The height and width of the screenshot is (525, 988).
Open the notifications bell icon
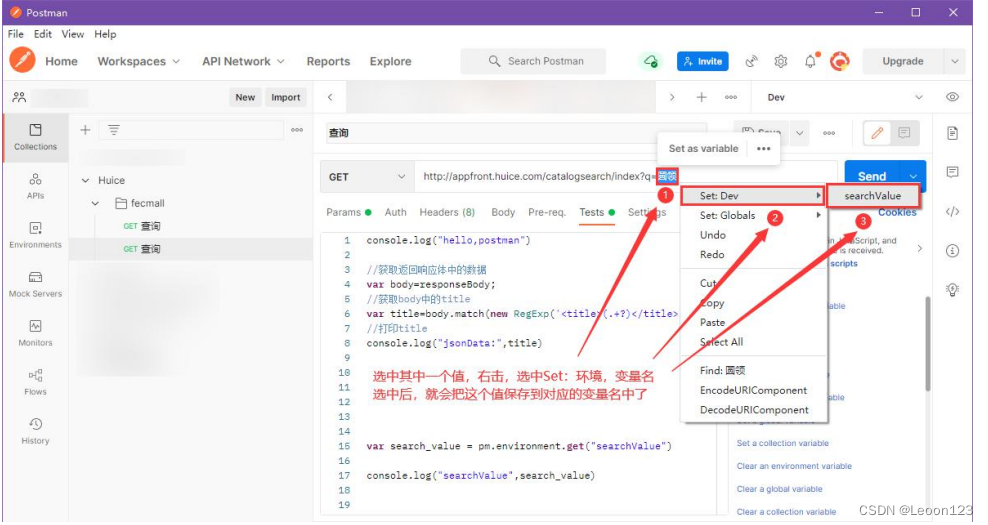click(x=810, y=61)
